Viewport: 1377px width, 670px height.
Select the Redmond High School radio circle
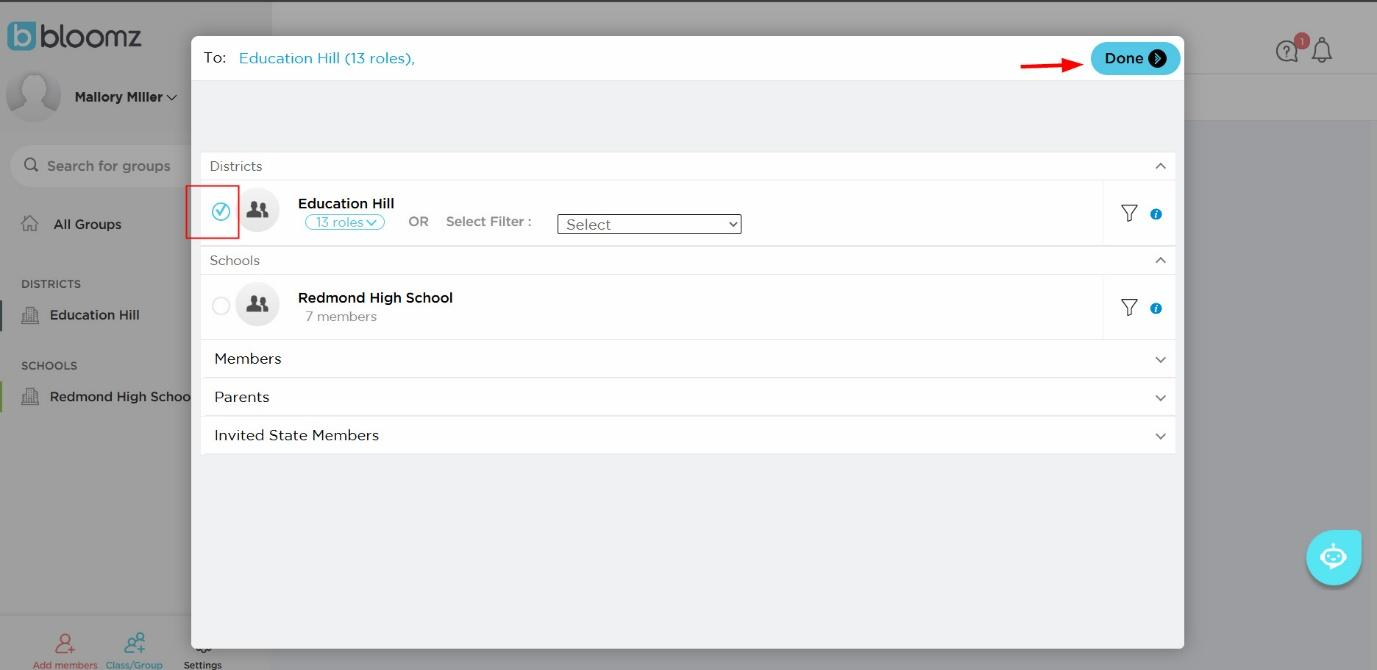coord(221,306)
